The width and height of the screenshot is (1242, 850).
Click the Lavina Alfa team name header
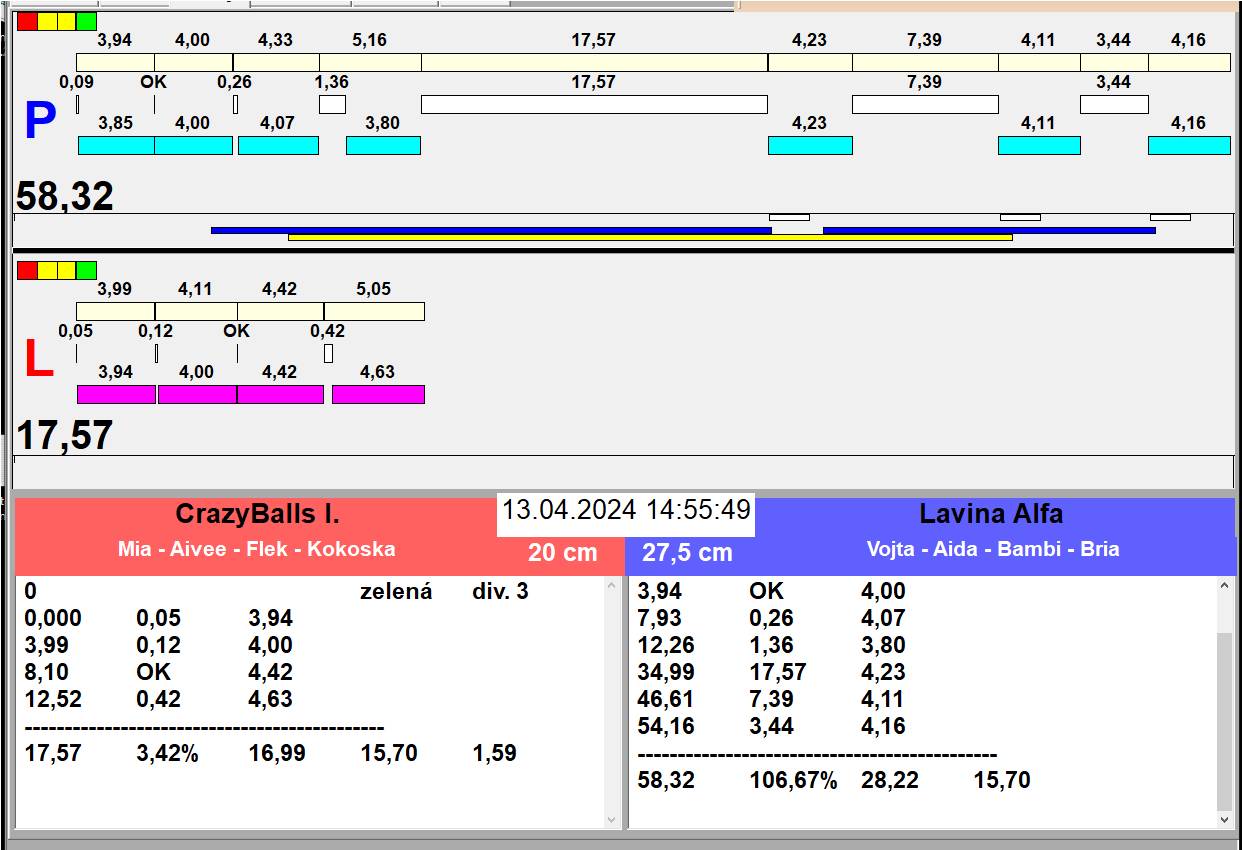coord(990,514)
